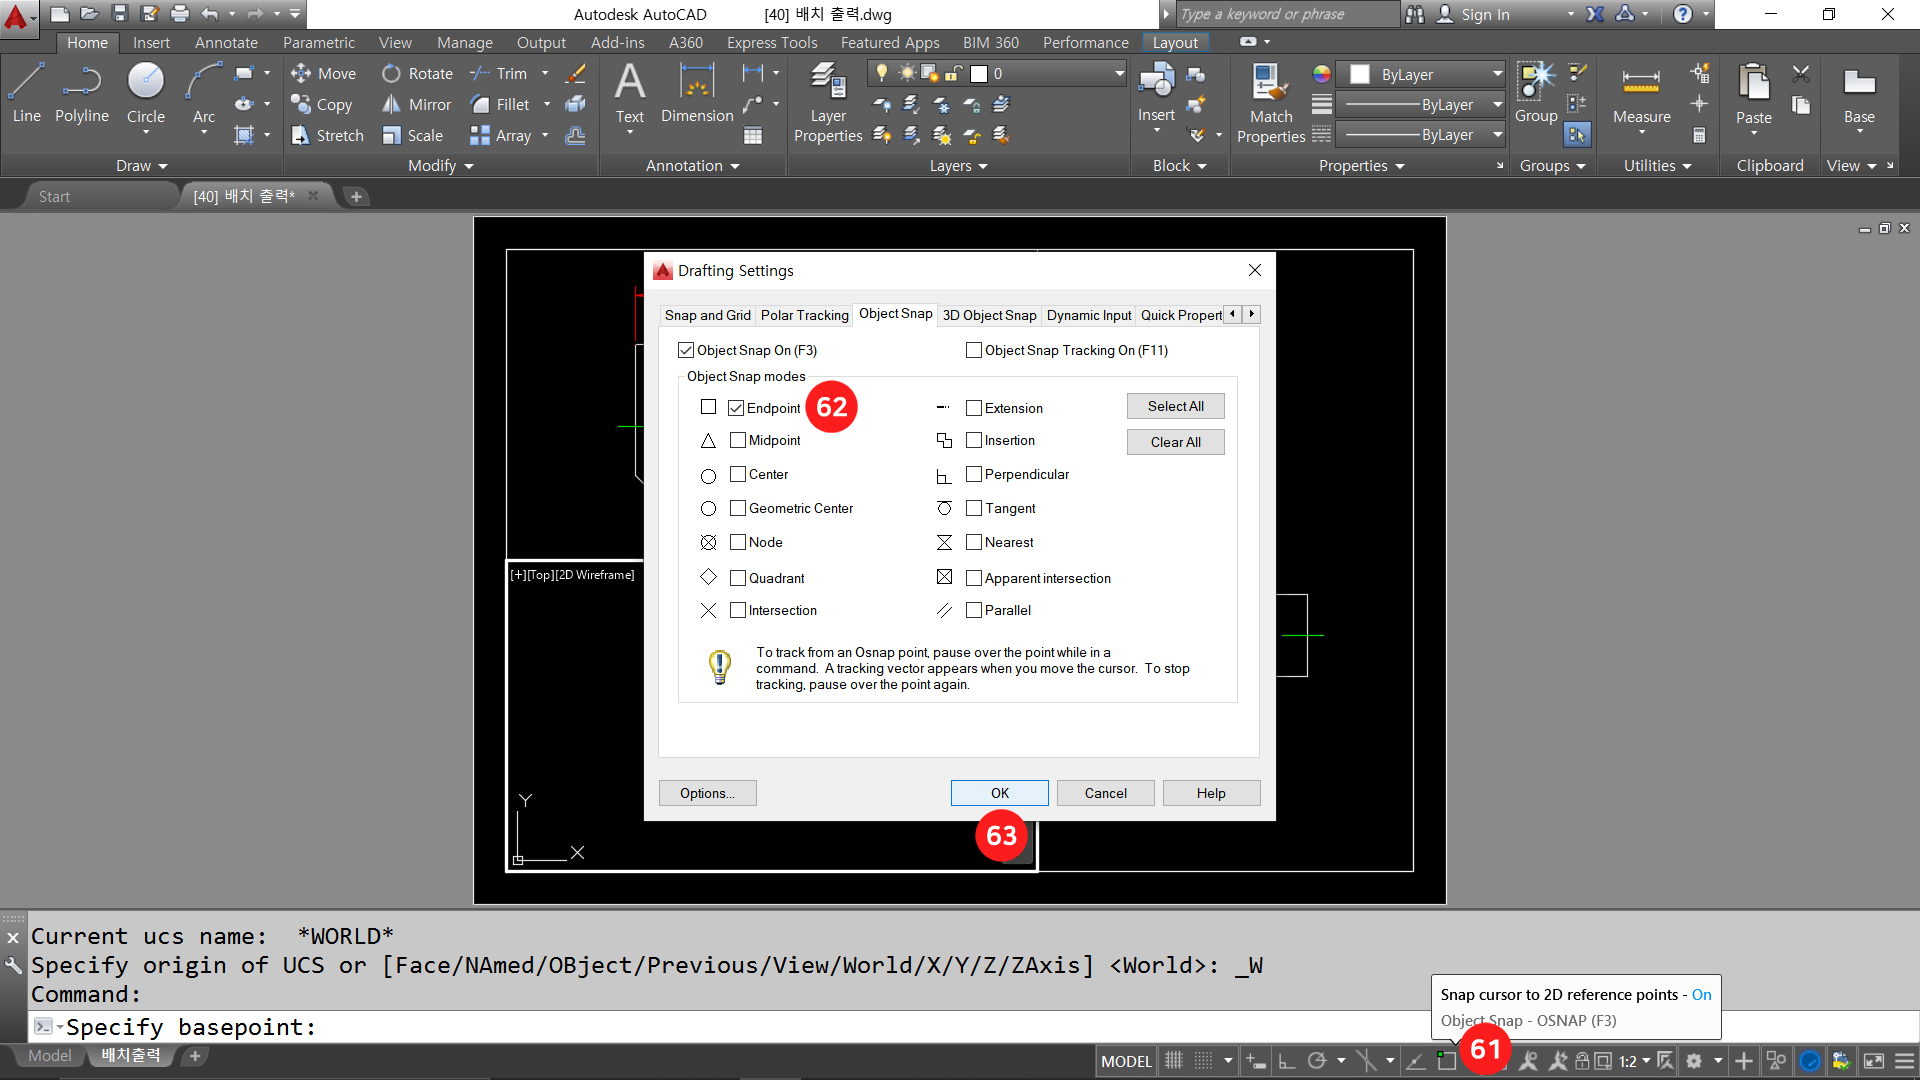Viewport: 1920px width, 1080px height.
Task: Open the Annotate ribbon tab
Action: coord(226,42)
